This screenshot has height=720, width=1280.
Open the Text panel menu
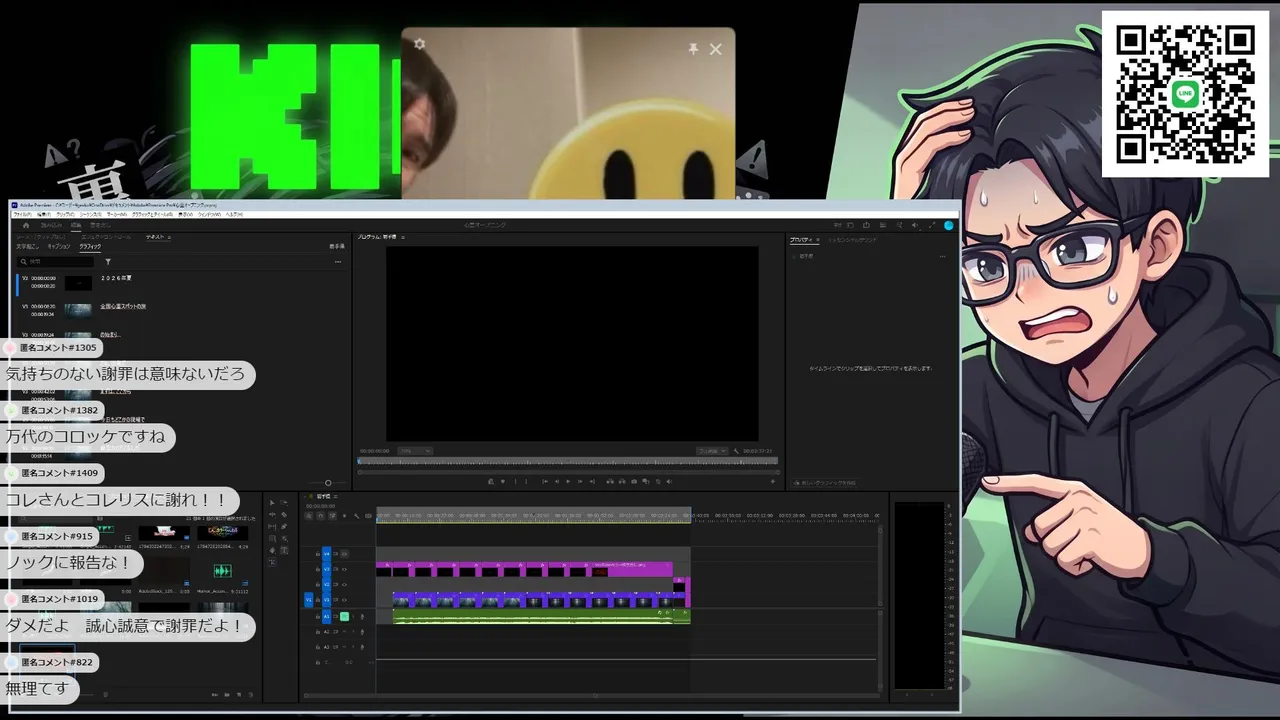pos(169,237)
